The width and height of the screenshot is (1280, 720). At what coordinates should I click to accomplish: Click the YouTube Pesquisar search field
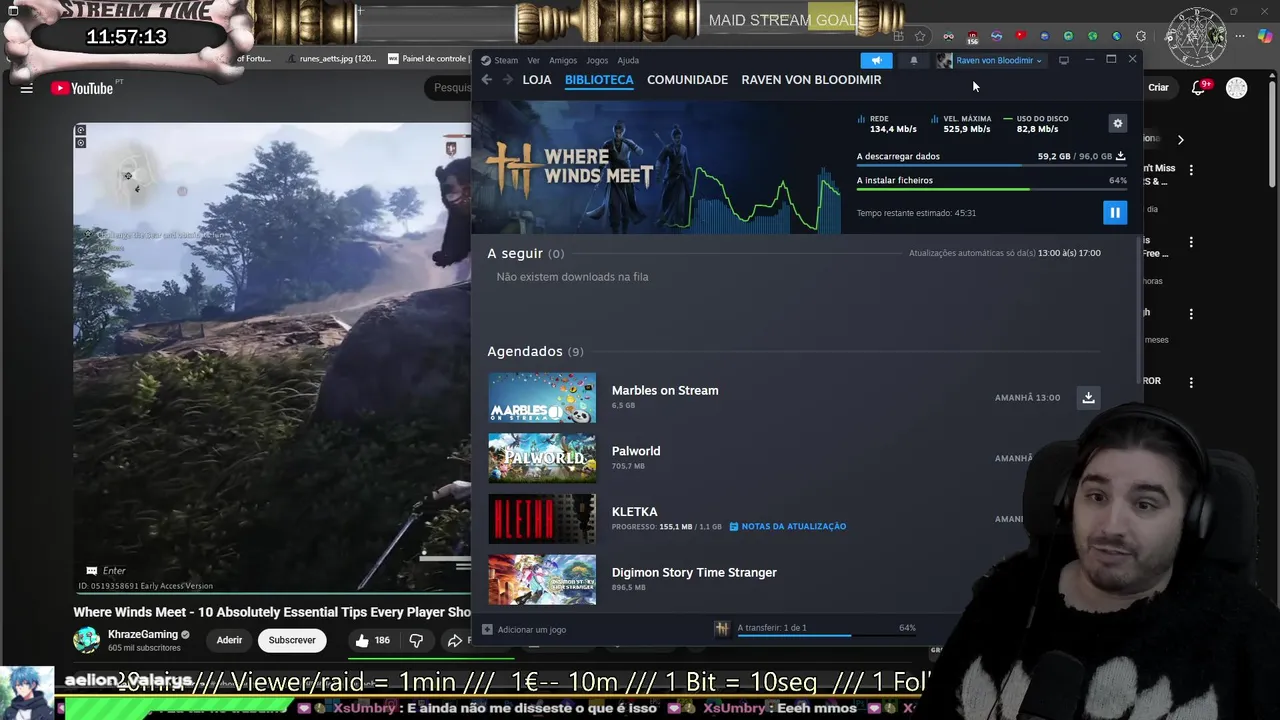pyautogui.click(x=450, y=88)
